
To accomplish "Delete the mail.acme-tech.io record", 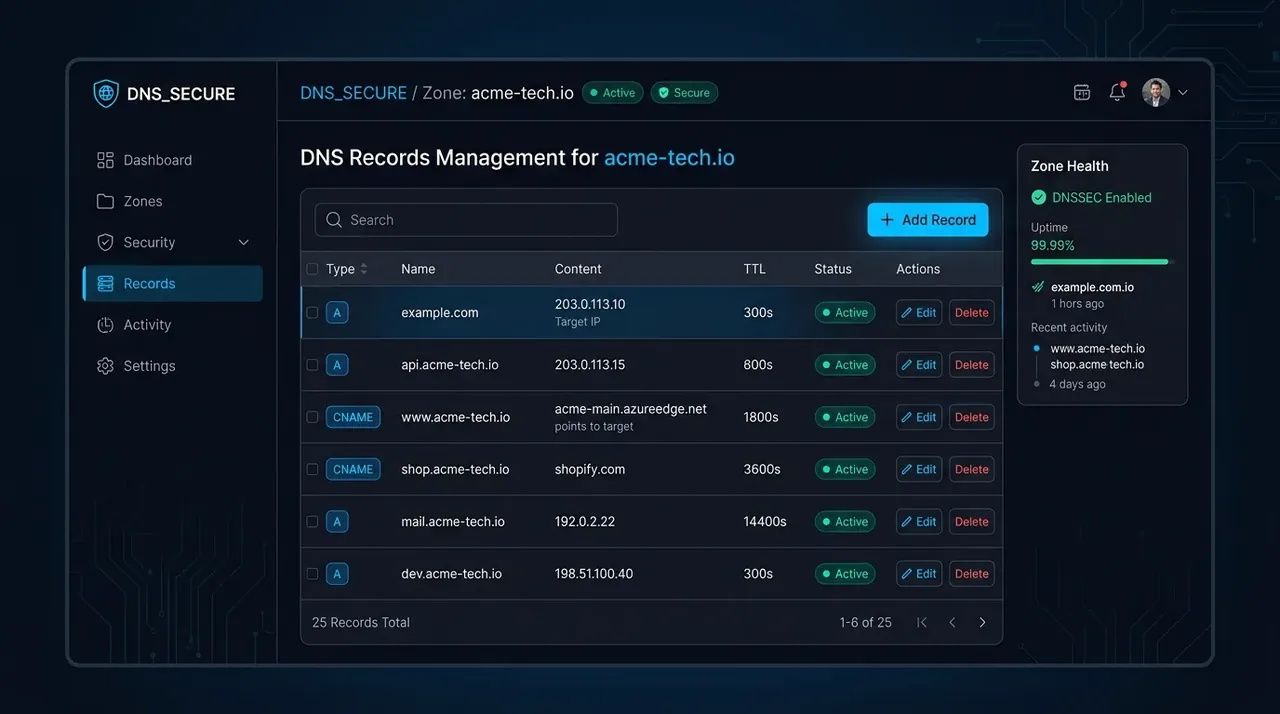I will (971, 522).
